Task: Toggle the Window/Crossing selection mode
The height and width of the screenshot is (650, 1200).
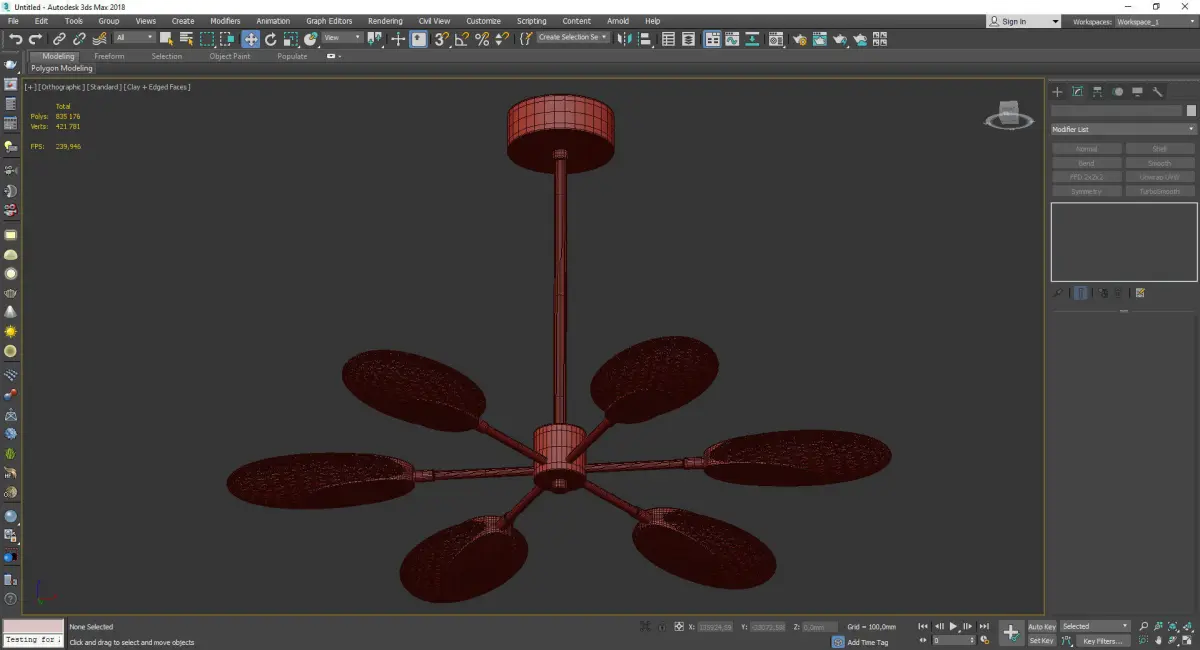Action: (227, 39)
